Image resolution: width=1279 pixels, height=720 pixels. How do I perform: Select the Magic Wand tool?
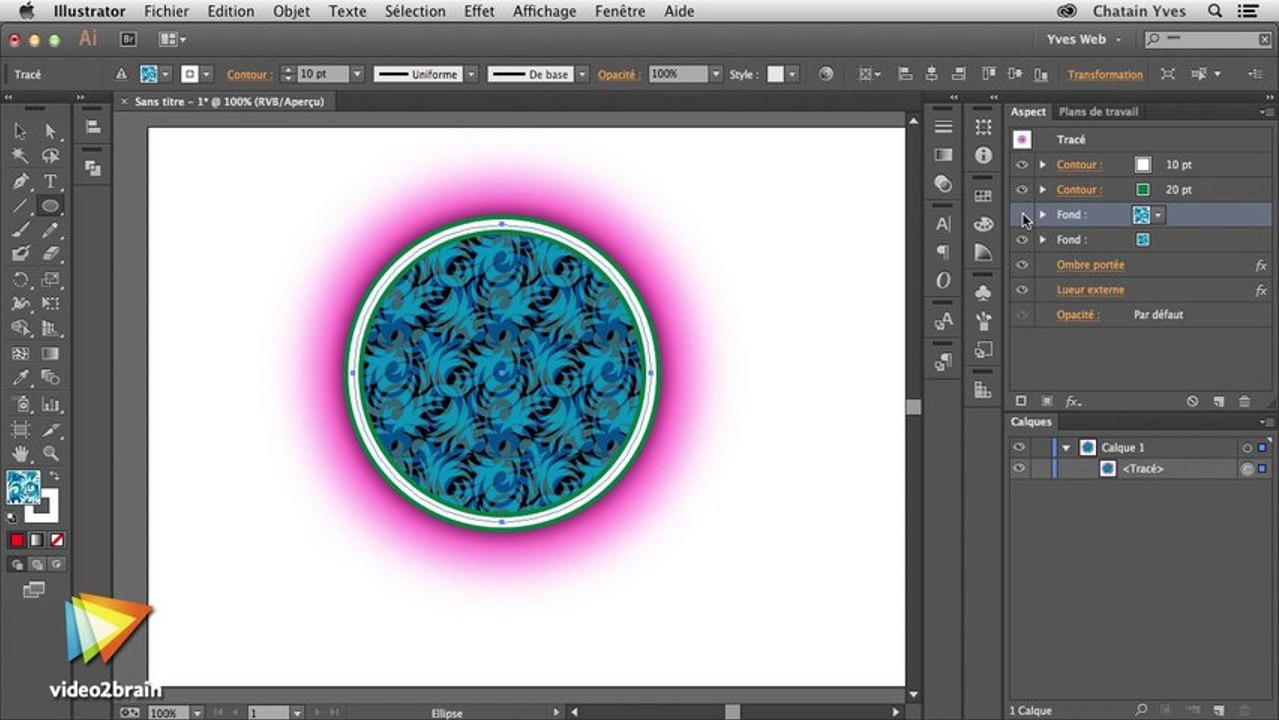coord(20,156)
